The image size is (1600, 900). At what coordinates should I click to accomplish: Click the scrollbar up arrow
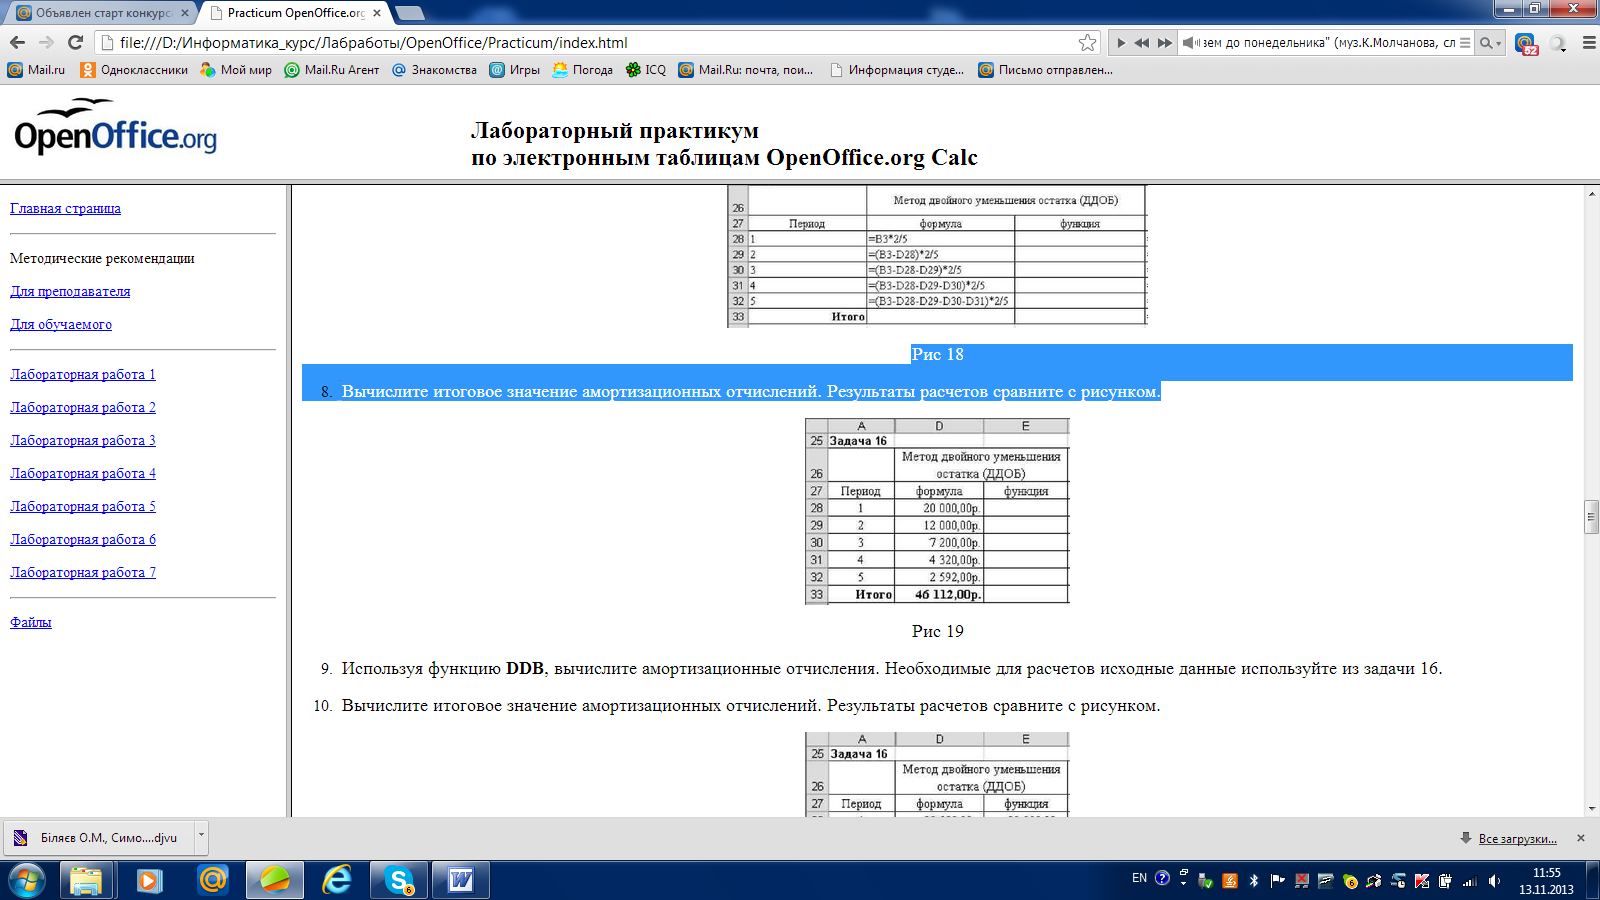pyautogui.click(x=1591, y=193)
